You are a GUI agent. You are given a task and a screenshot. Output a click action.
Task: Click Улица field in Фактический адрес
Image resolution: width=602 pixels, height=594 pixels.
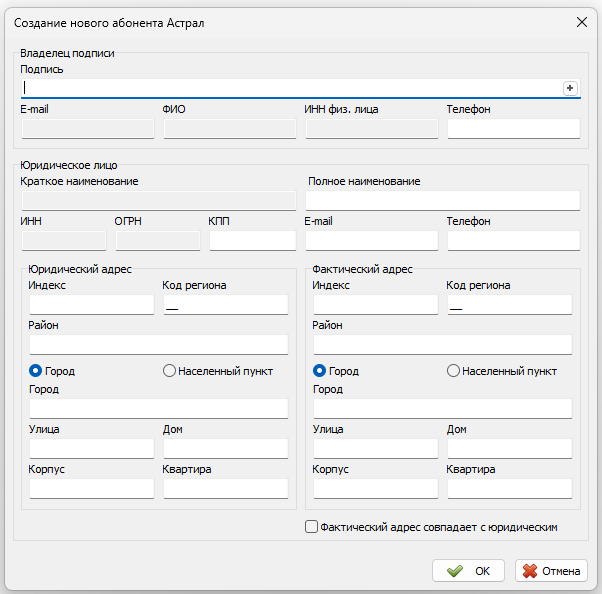click(x=376, y=448)
